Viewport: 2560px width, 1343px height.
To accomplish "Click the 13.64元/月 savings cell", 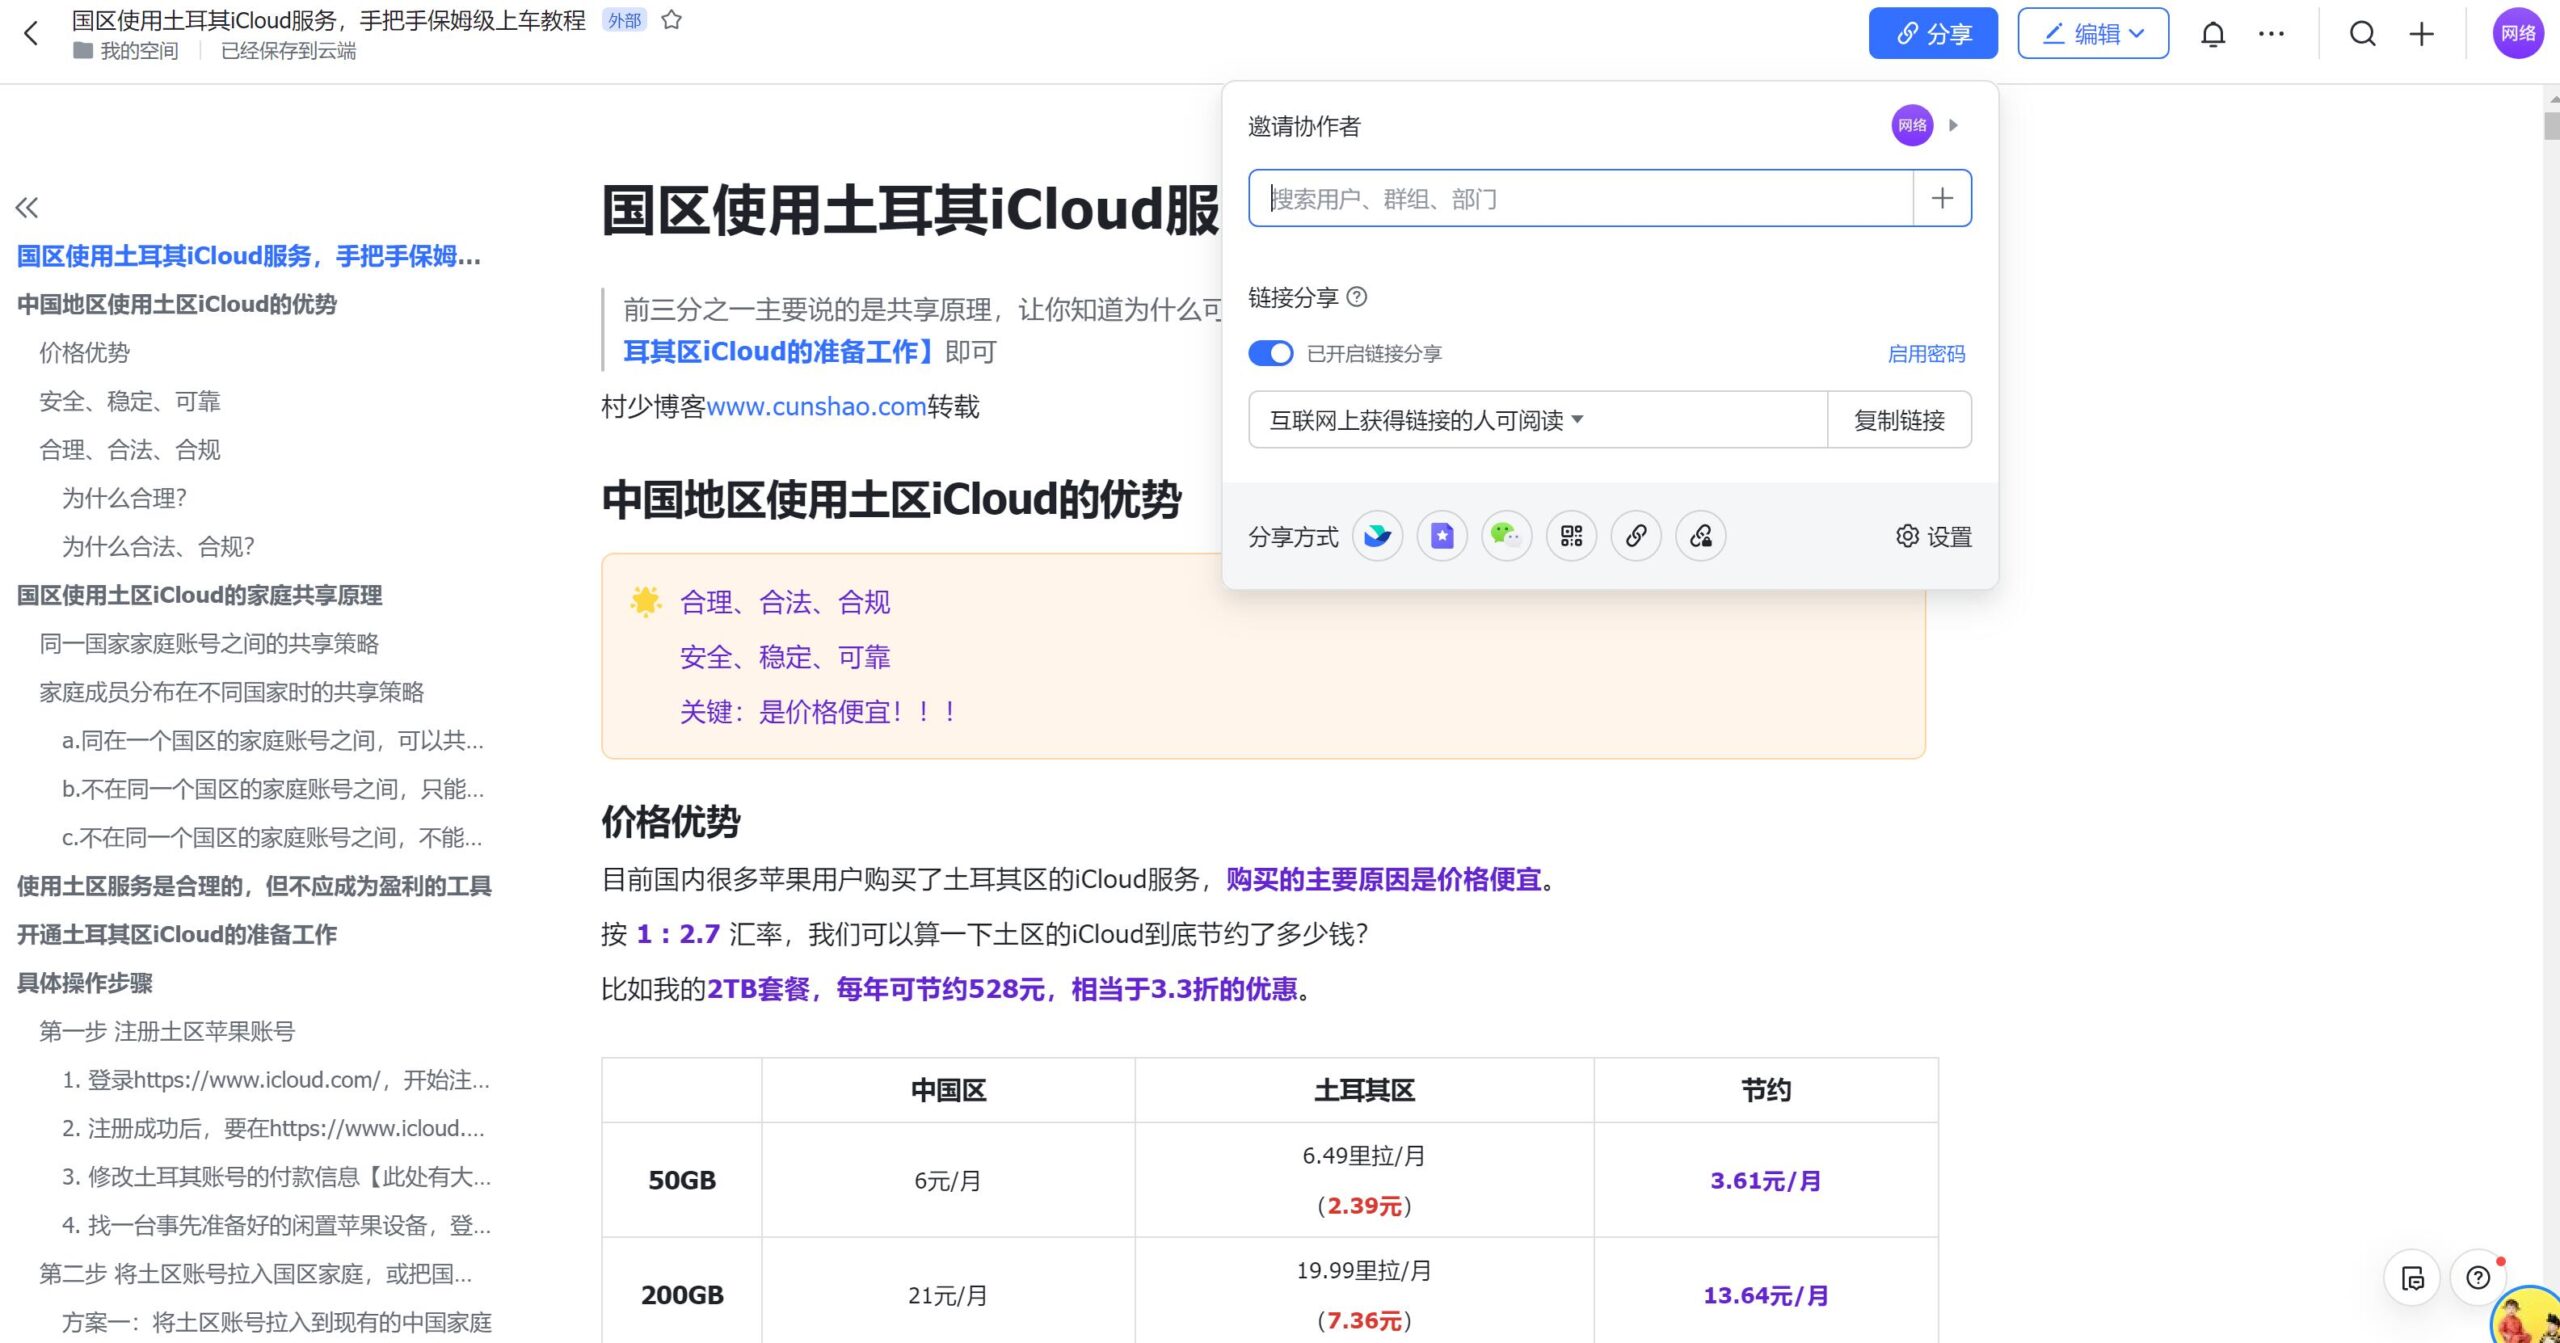I will pyautogui.click(x=1765, y=1295).
